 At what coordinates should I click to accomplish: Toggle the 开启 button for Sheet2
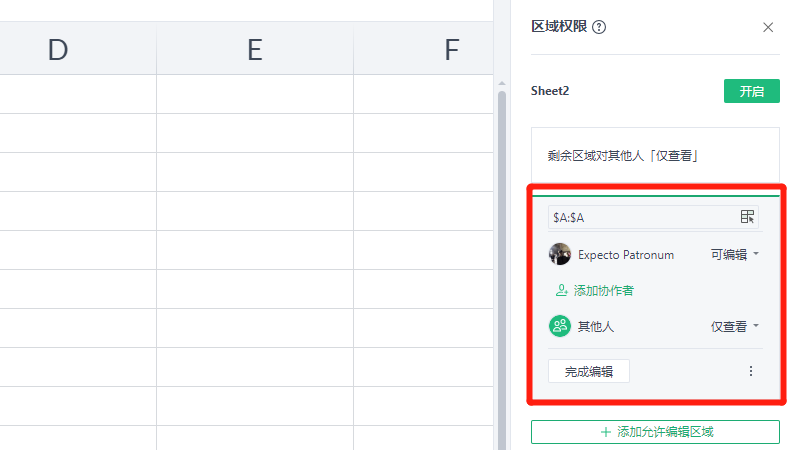point(751,91)
